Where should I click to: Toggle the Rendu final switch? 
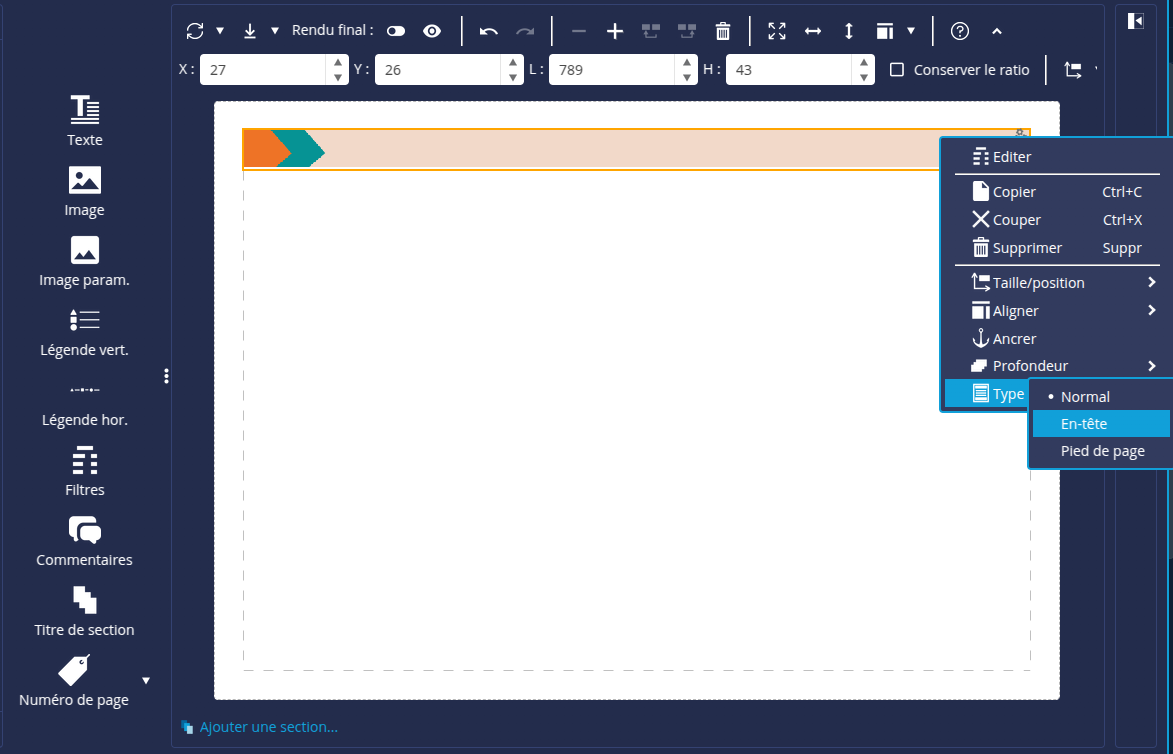coord(396,31)
